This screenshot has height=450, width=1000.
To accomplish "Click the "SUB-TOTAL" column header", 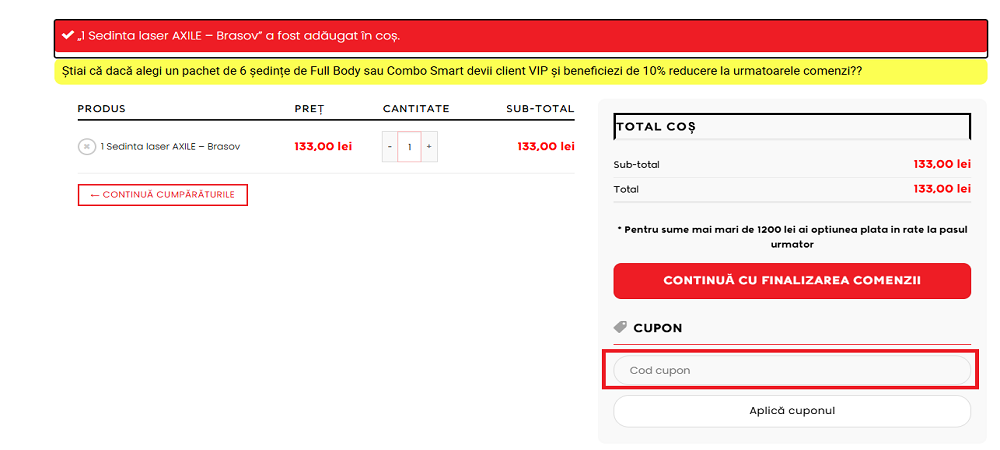I will tap(540, 109).
